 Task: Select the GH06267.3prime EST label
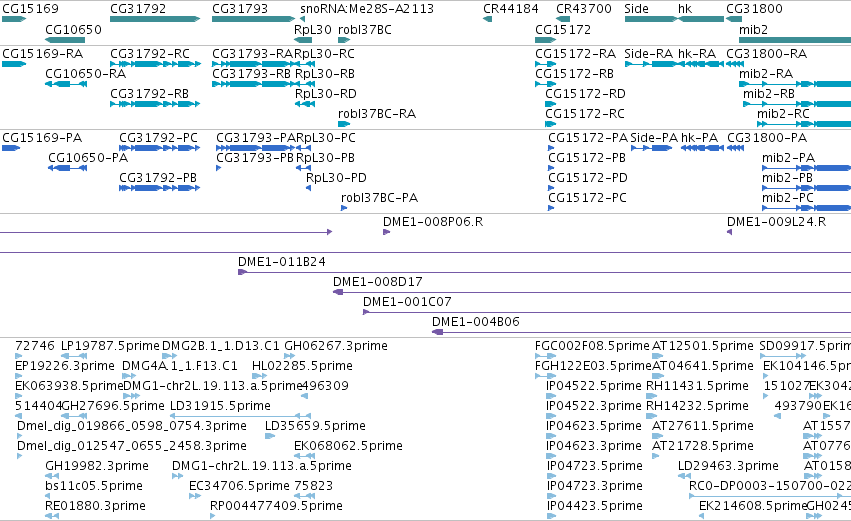(336, 346)
